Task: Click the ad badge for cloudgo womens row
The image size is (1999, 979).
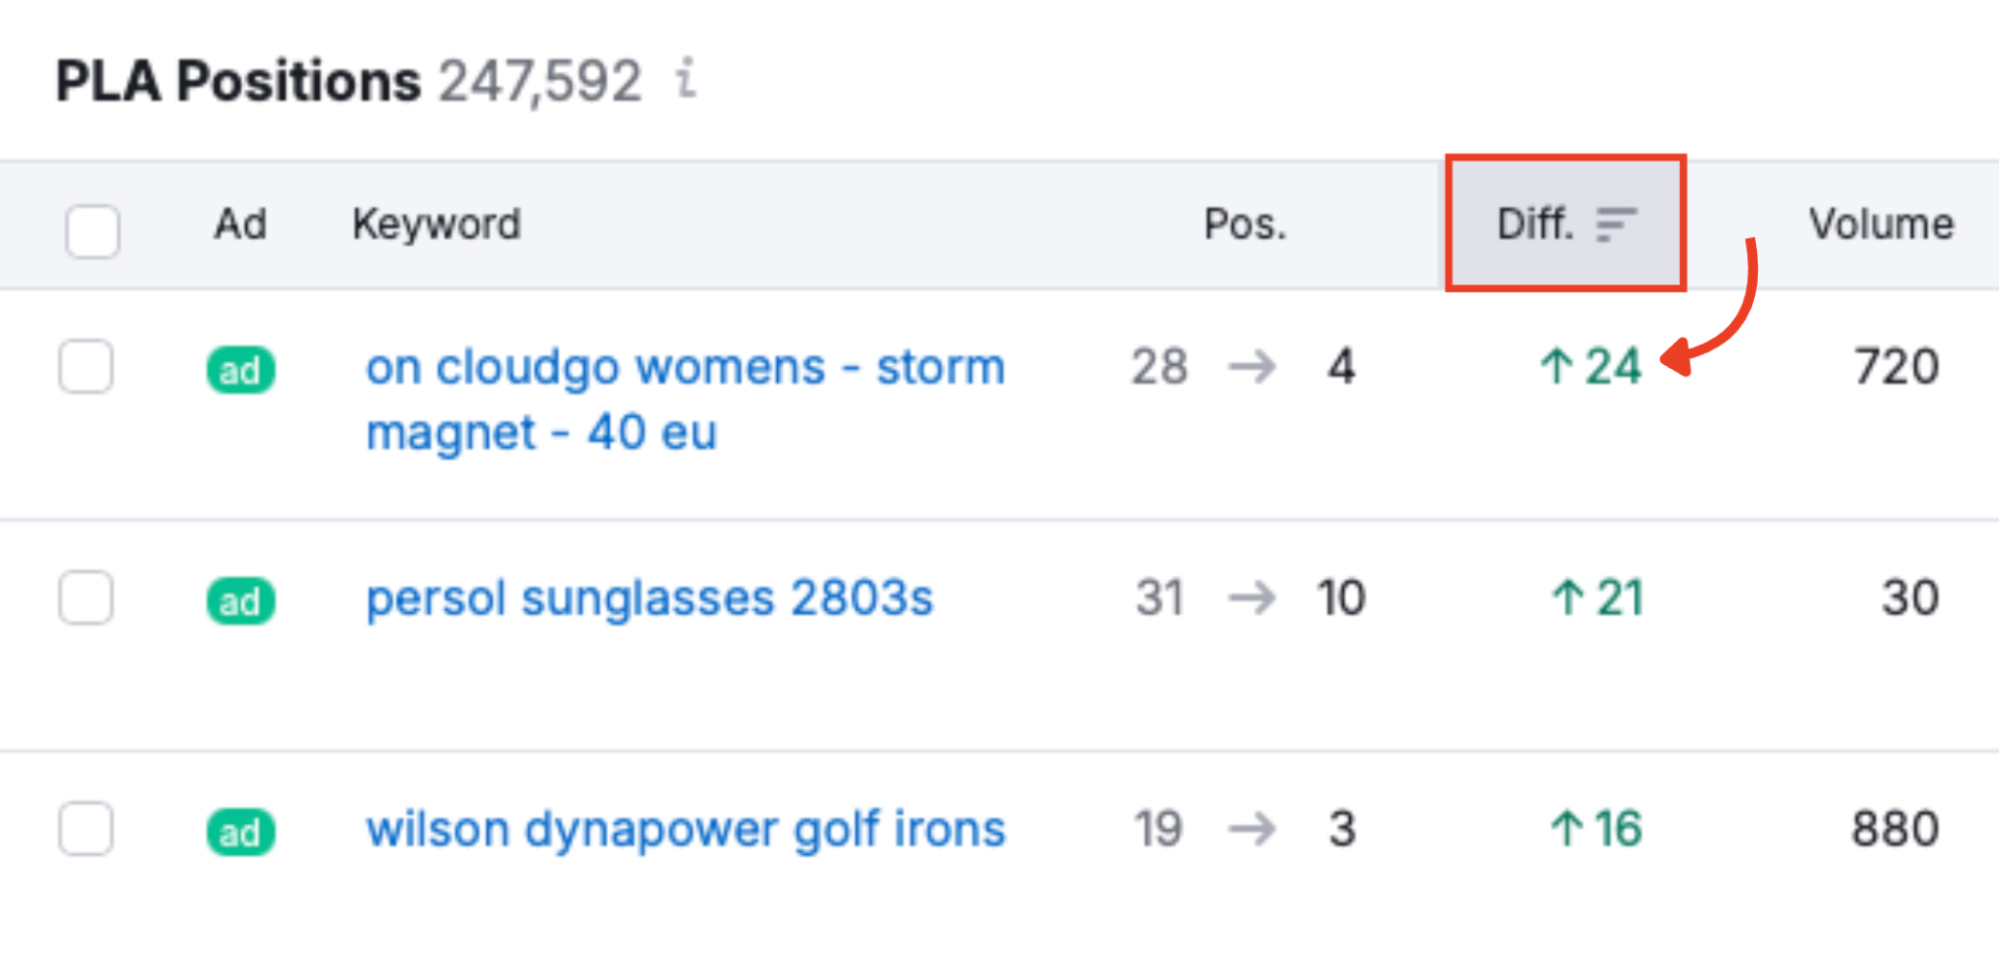Action: 240,370
